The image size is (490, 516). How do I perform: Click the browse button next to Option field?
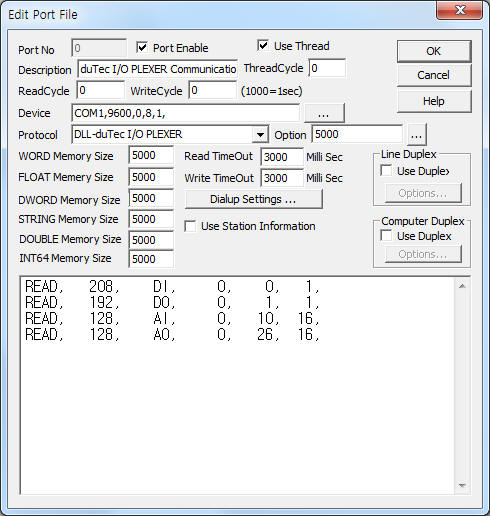[416, 135]
